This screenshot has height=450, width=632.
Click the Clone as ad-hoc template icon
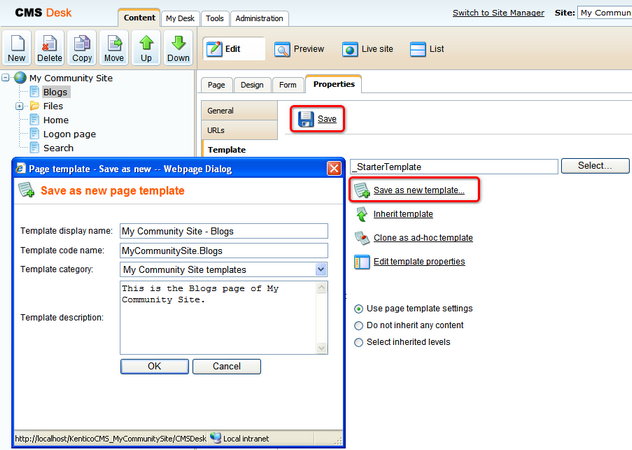tap(362, 238)
